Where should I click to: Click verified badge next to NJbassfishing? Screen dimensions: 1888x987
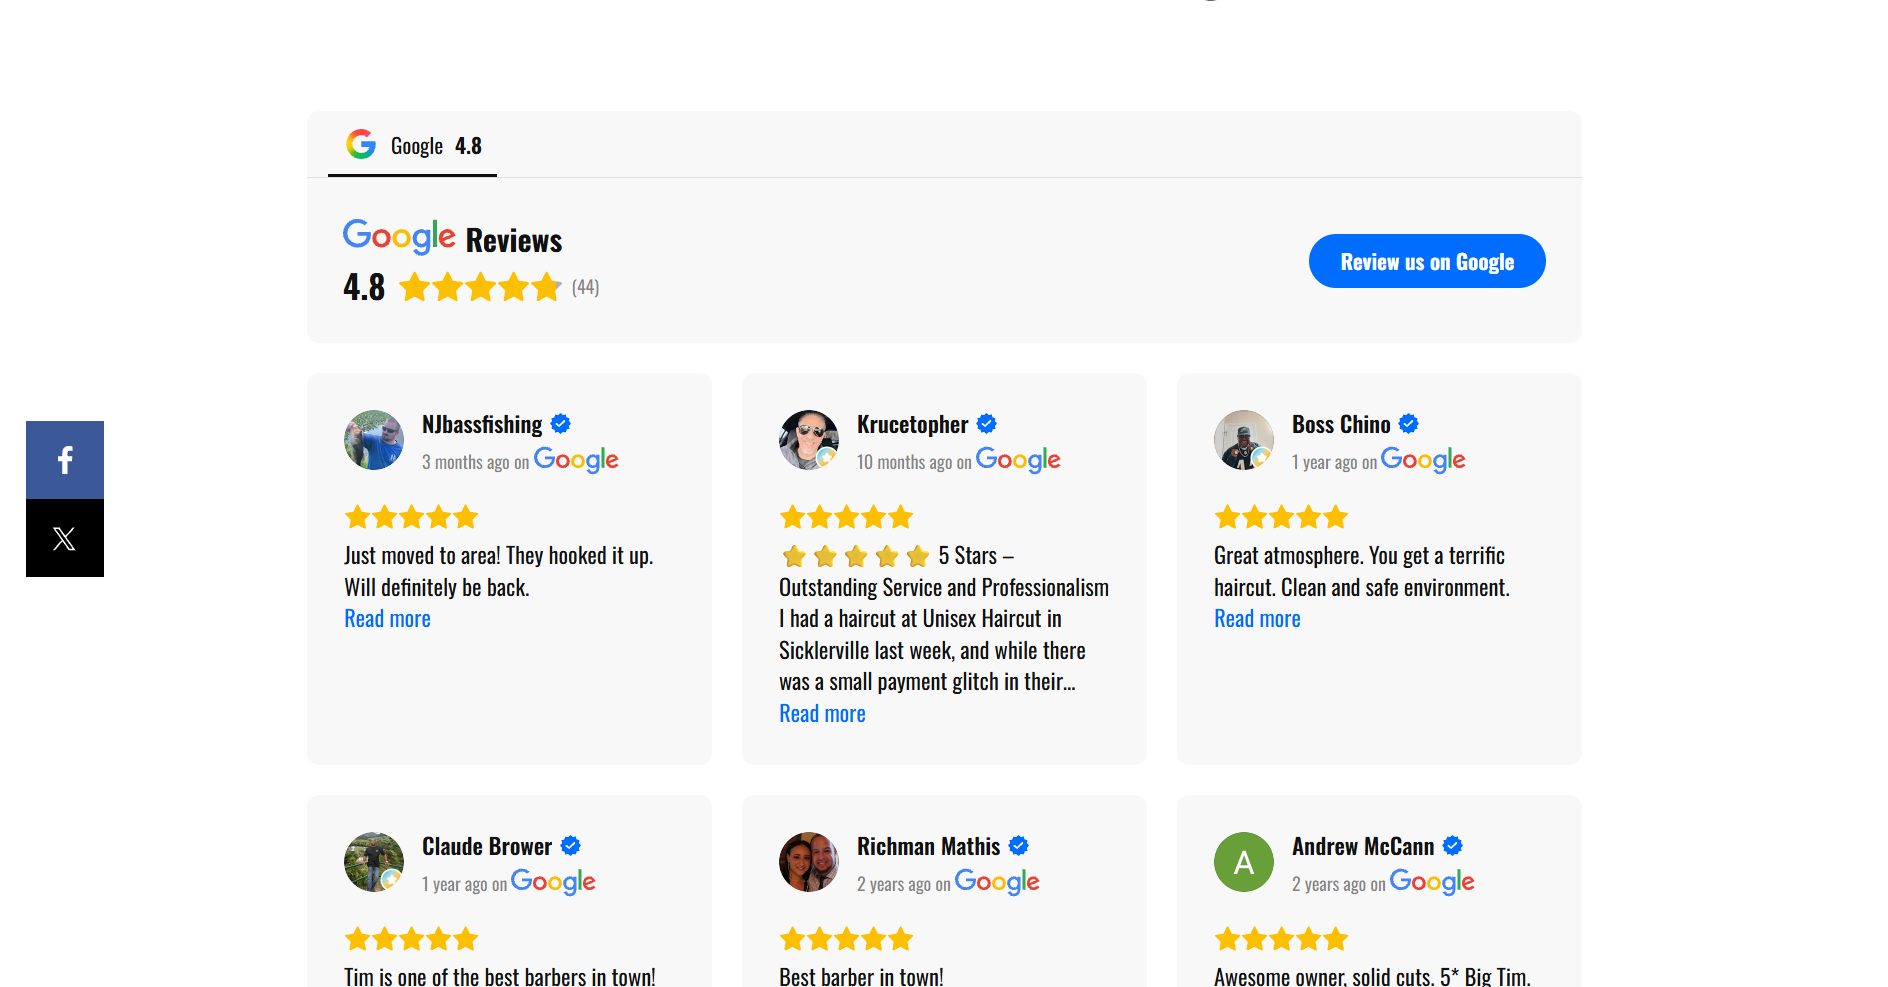tap(561, 424)
